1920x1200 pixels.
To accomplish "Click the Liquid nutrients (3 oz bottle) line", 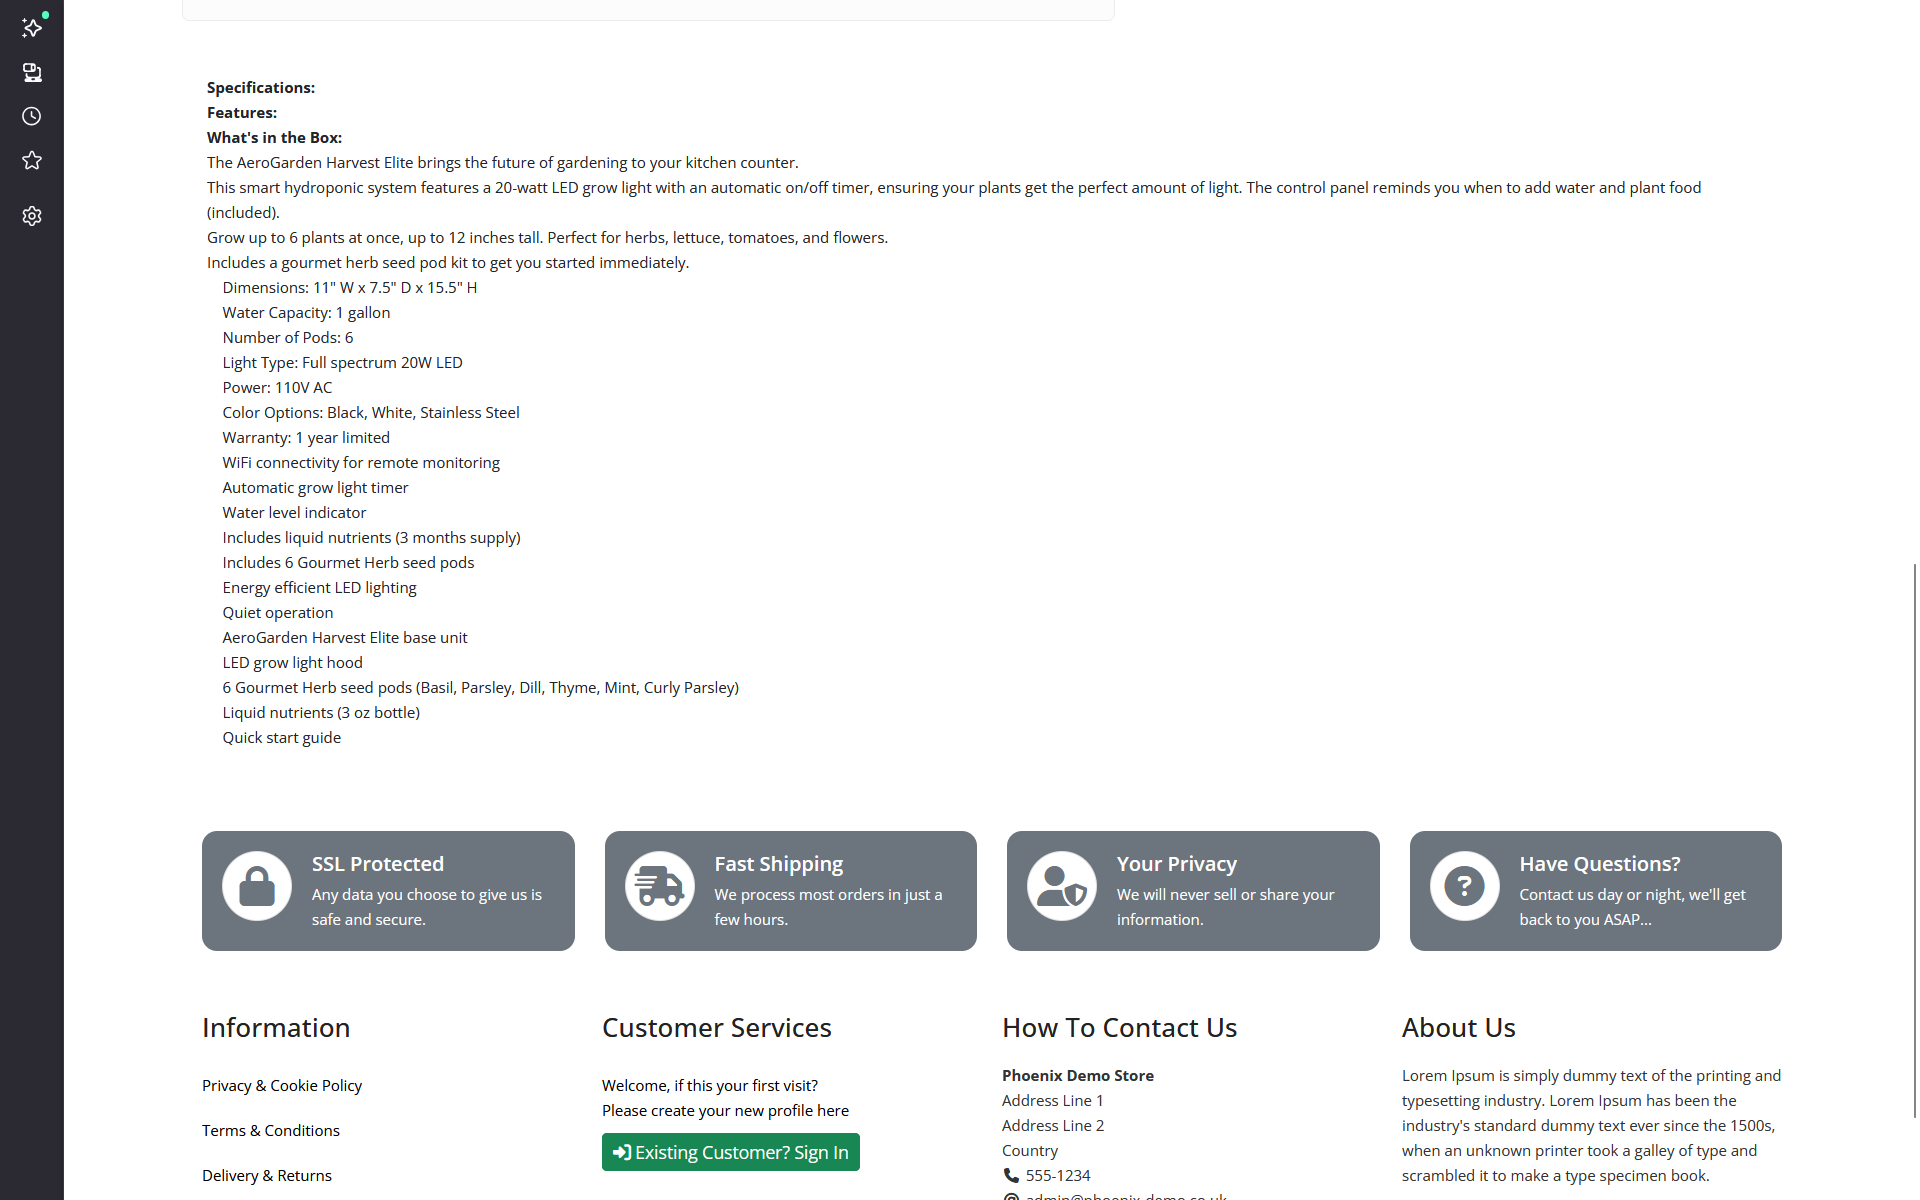I will pyautogui.click(x=321, y=713).
